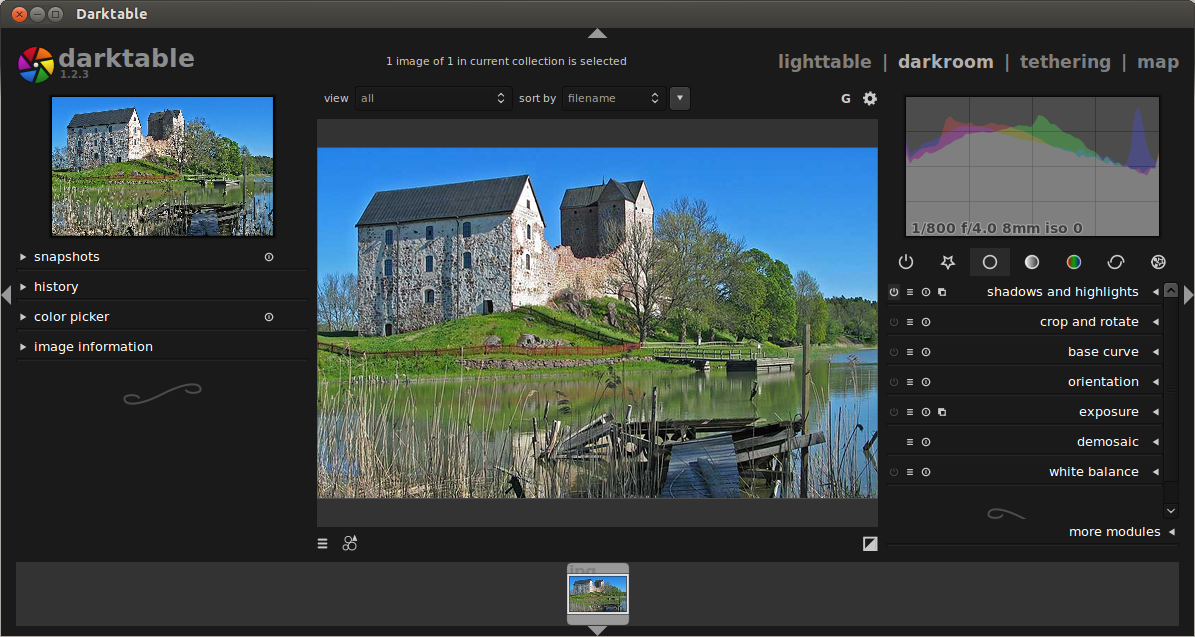The width and height of the screenshot is (1195, 637).
Task: Disable the shadows and highlights module
Action: click(x=894, y=292)
